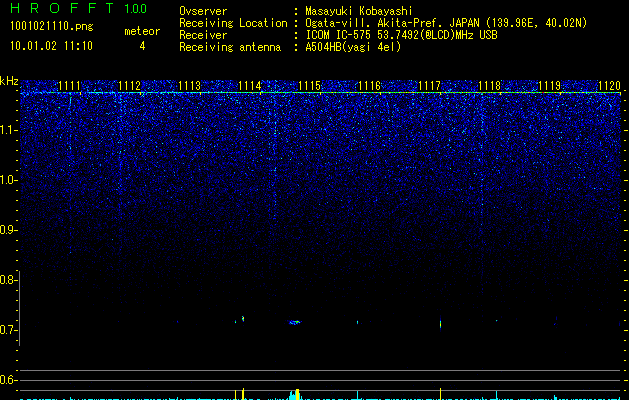Click the Receiver field label
The image size is (629, 400).
203,35
